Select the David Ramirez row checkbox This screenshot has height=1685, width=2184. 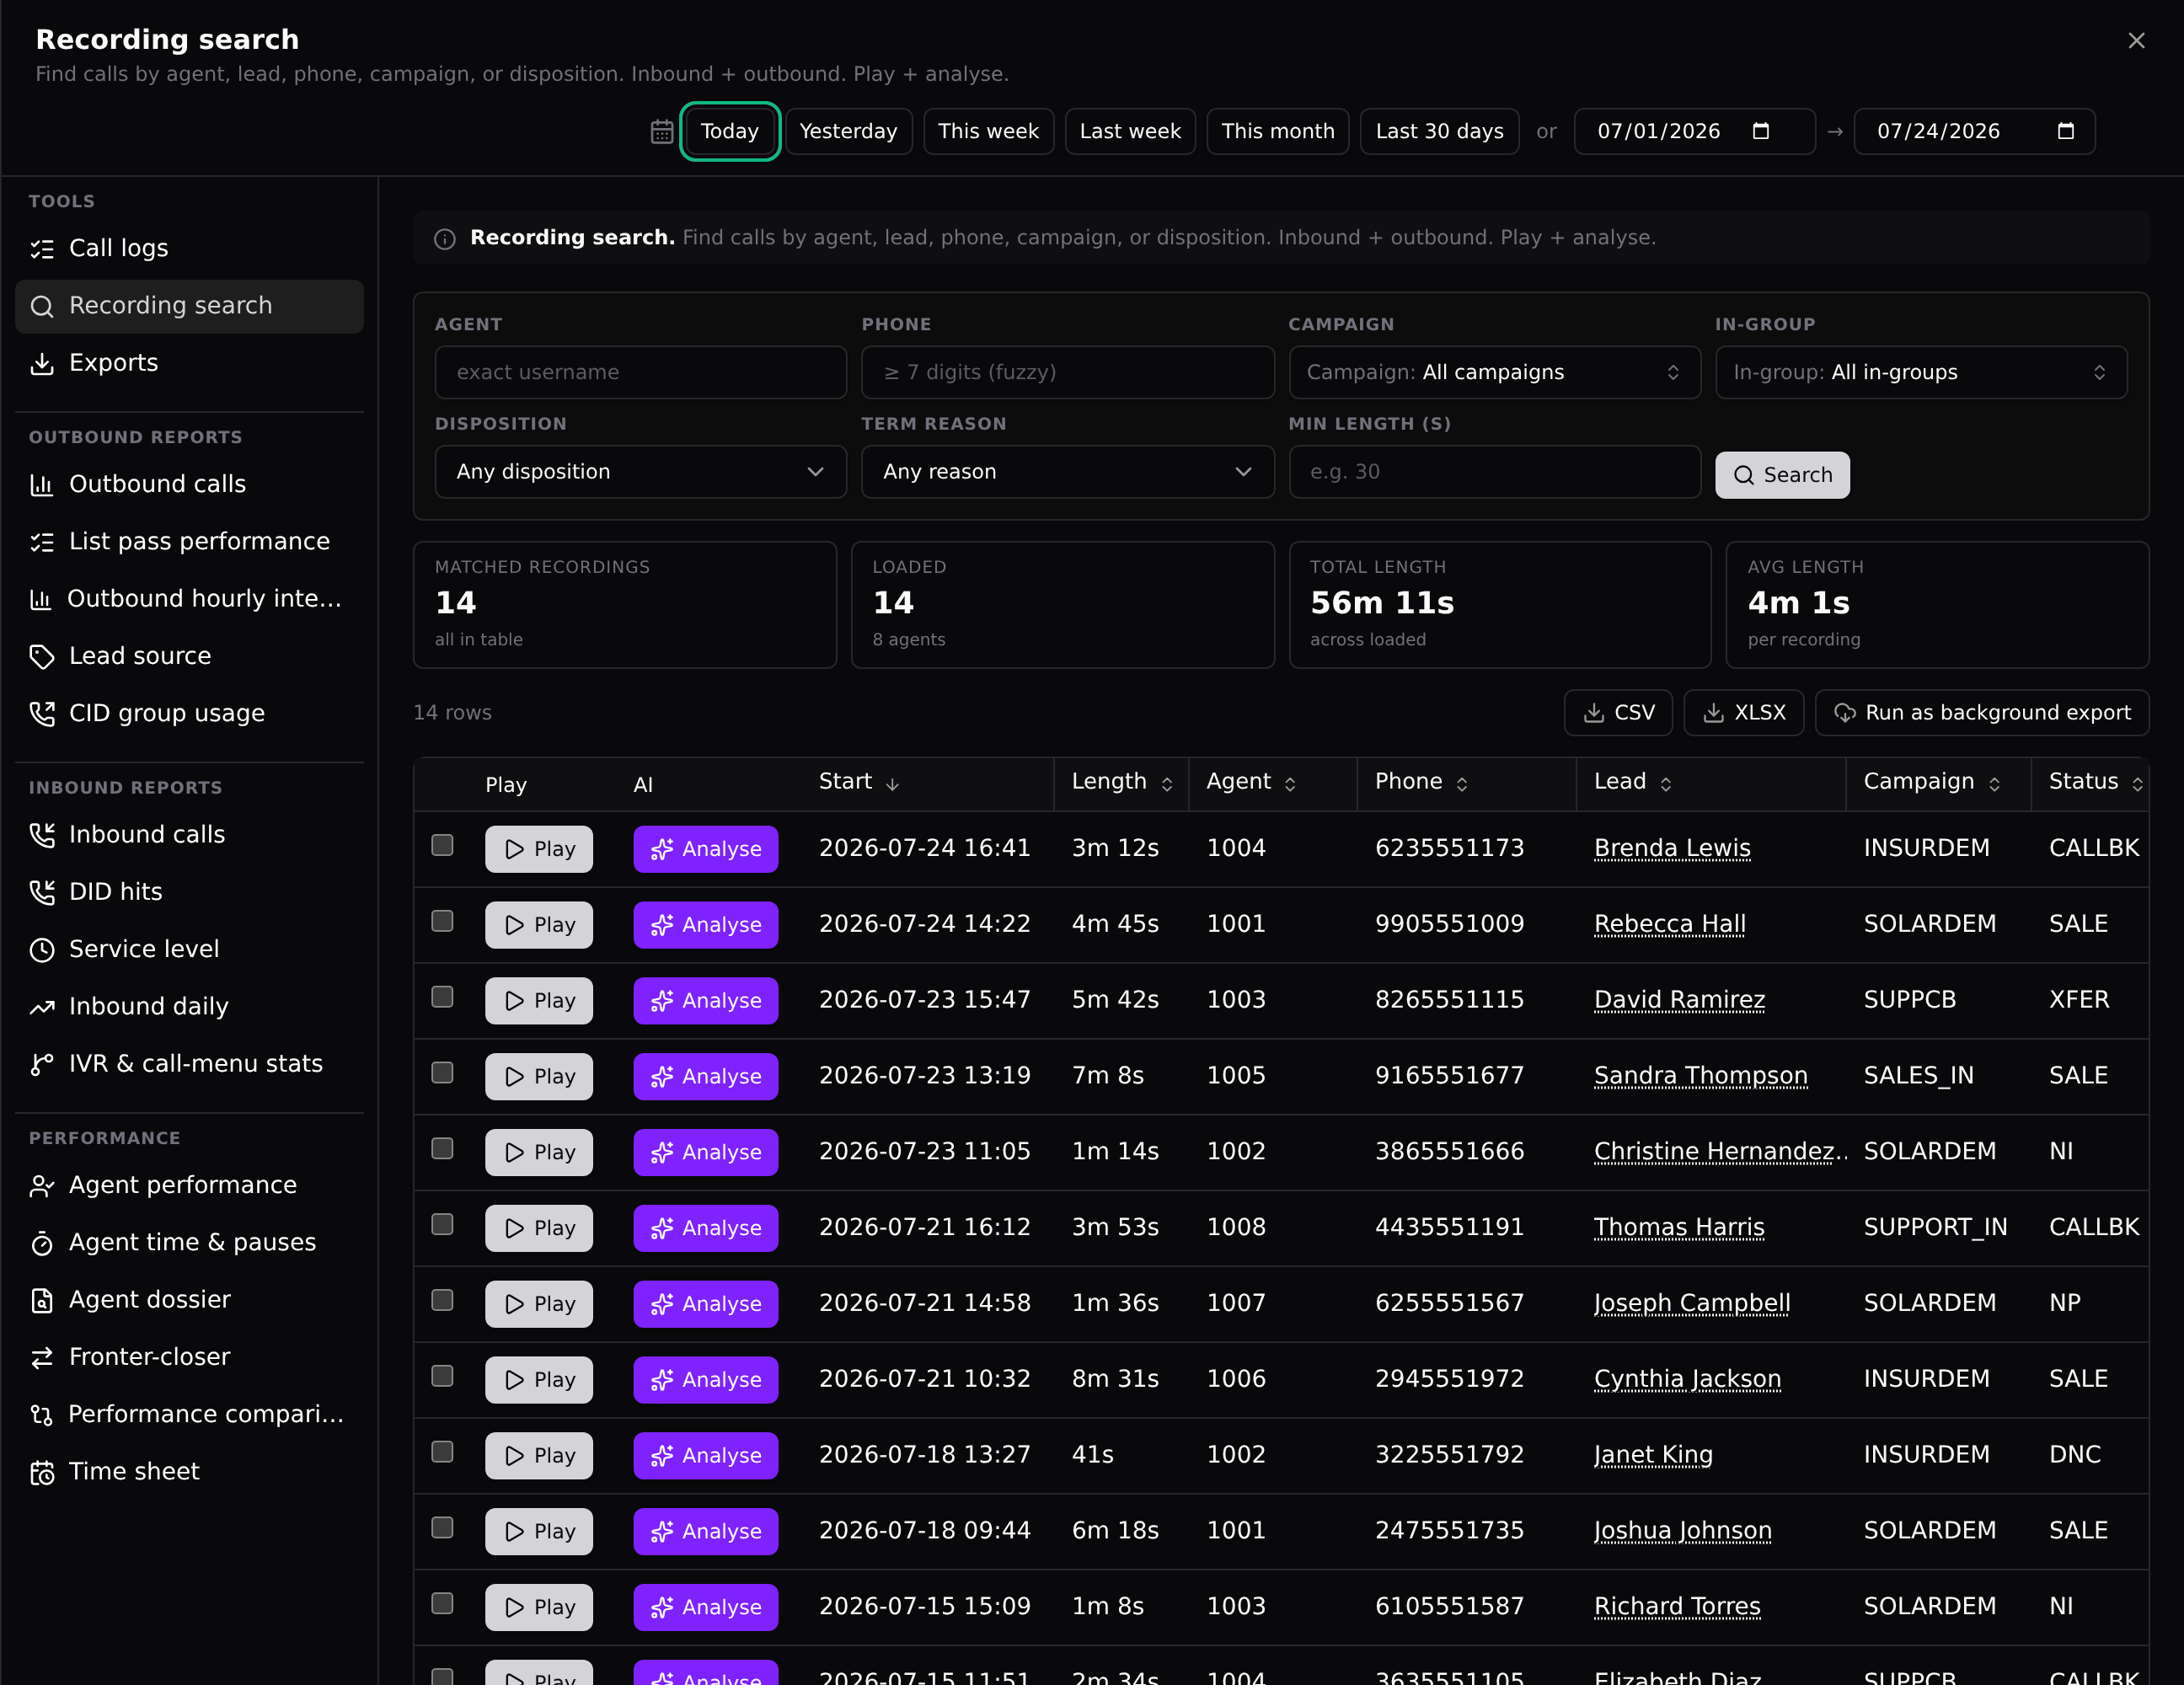point(442,997)
